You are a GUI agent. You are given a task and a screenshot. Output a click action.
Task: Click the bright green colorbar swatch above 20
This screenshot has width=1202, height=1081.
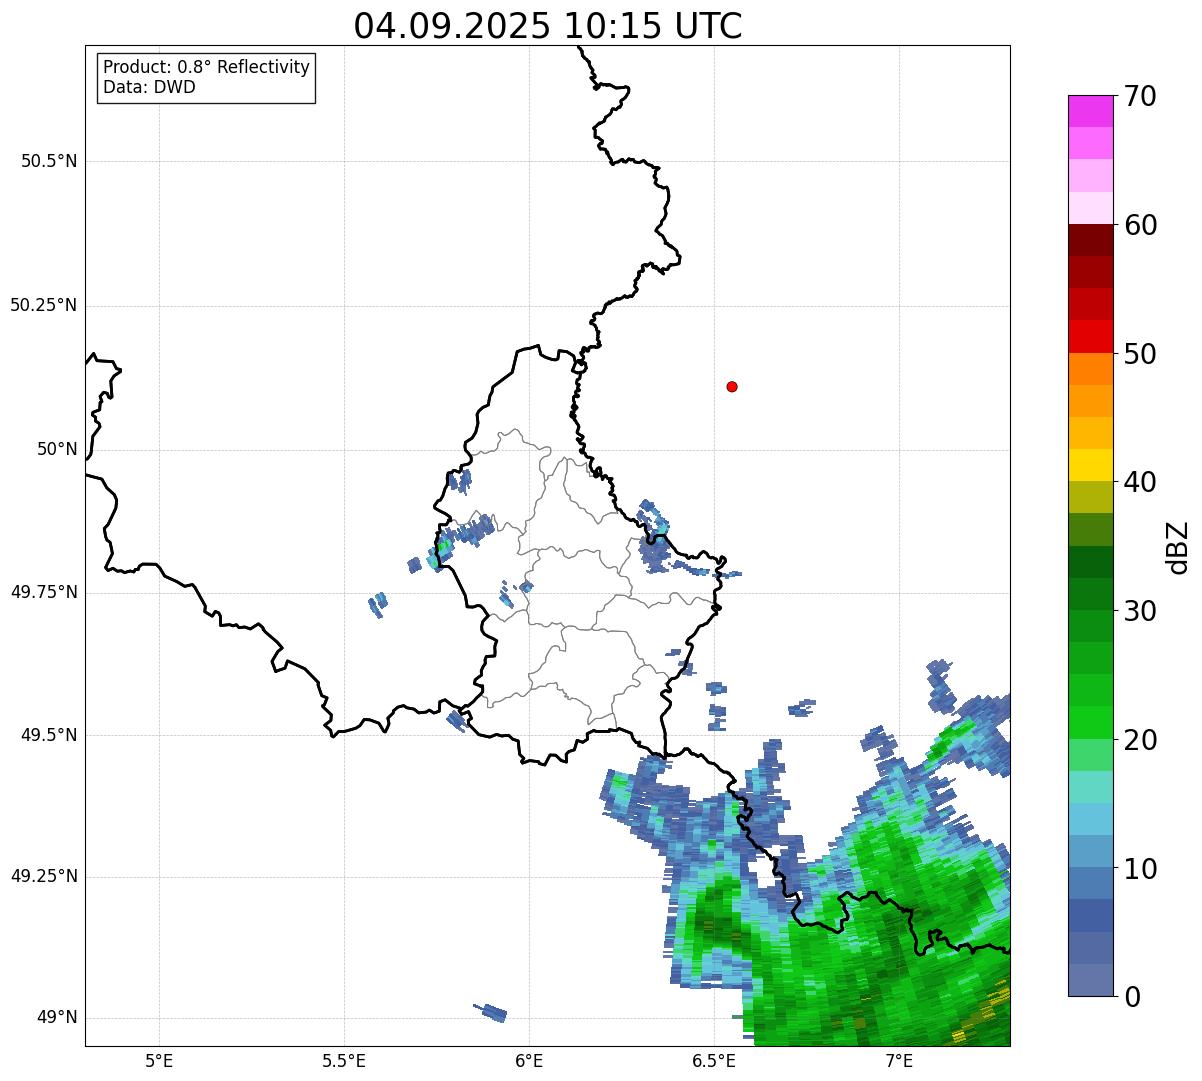[x=1090, y=723]
